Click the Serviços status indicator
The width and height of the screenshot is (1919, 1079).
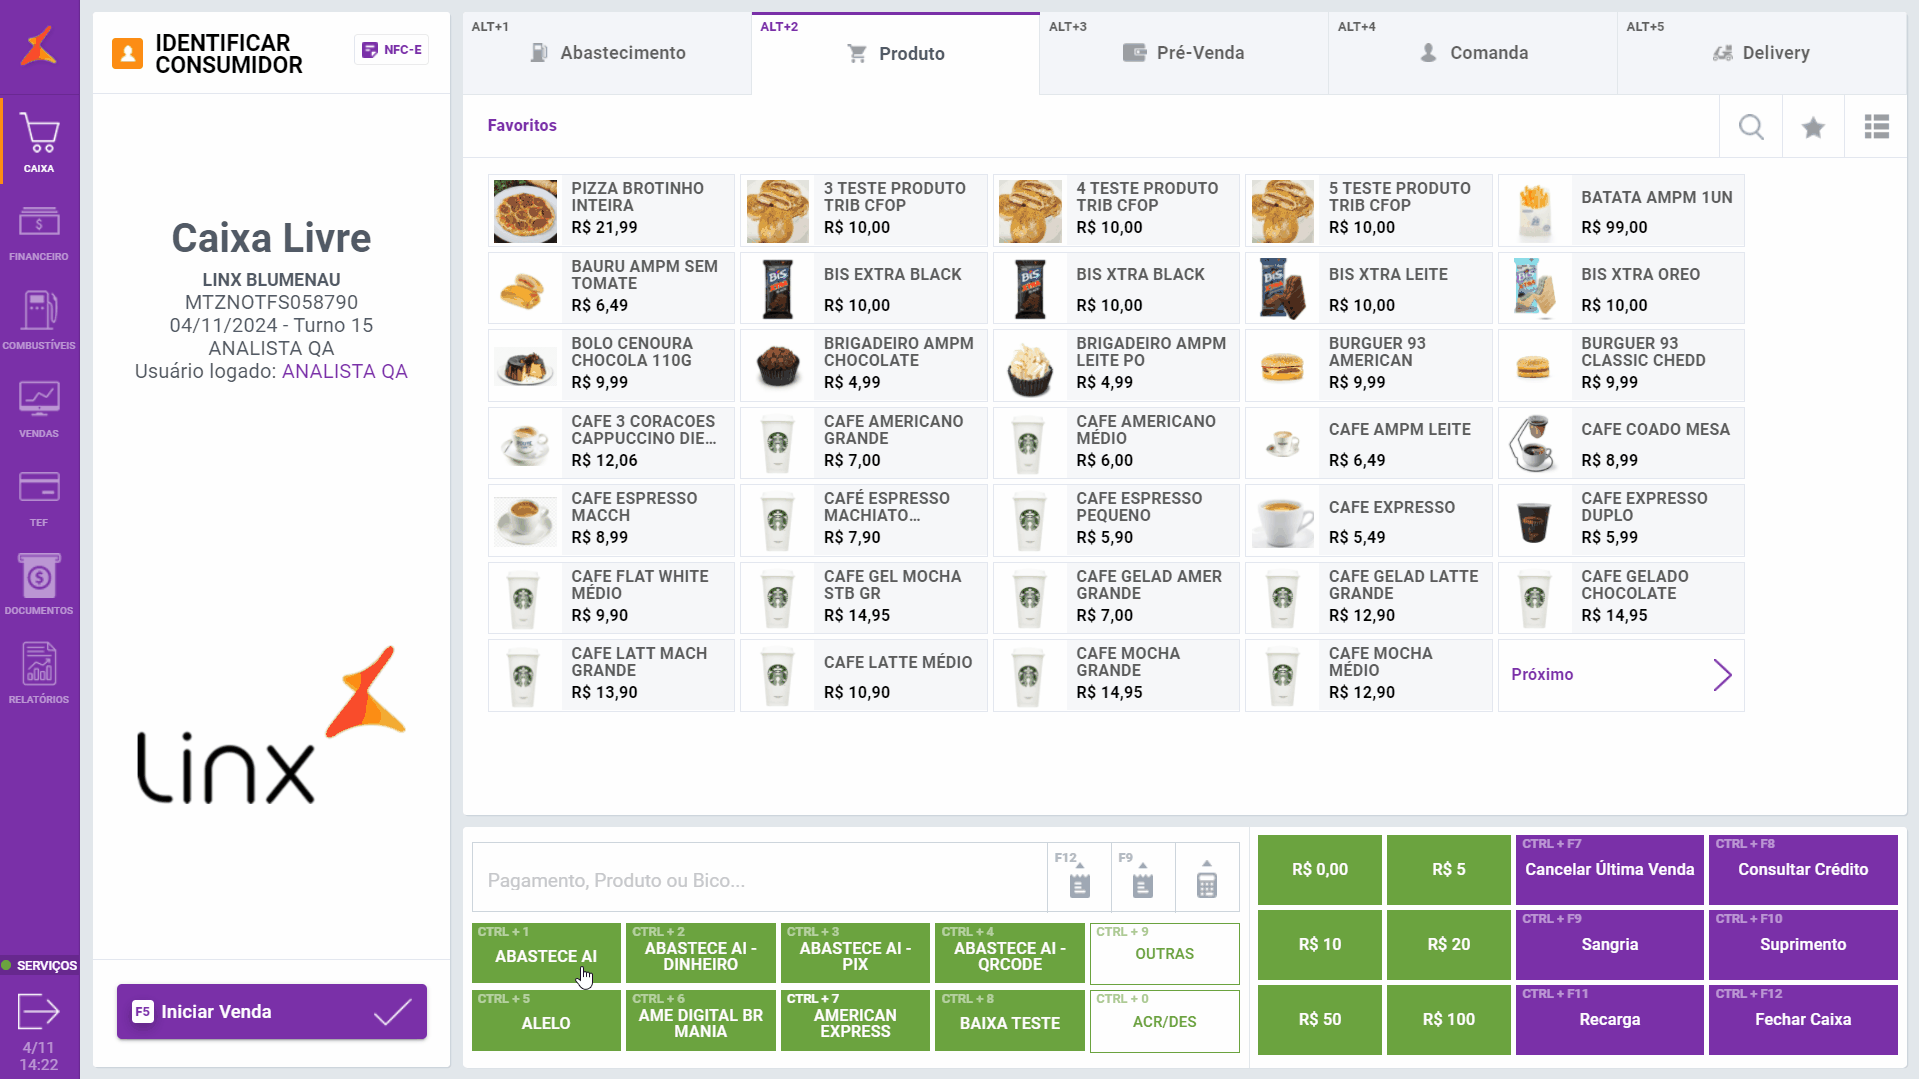pos(39,966)
